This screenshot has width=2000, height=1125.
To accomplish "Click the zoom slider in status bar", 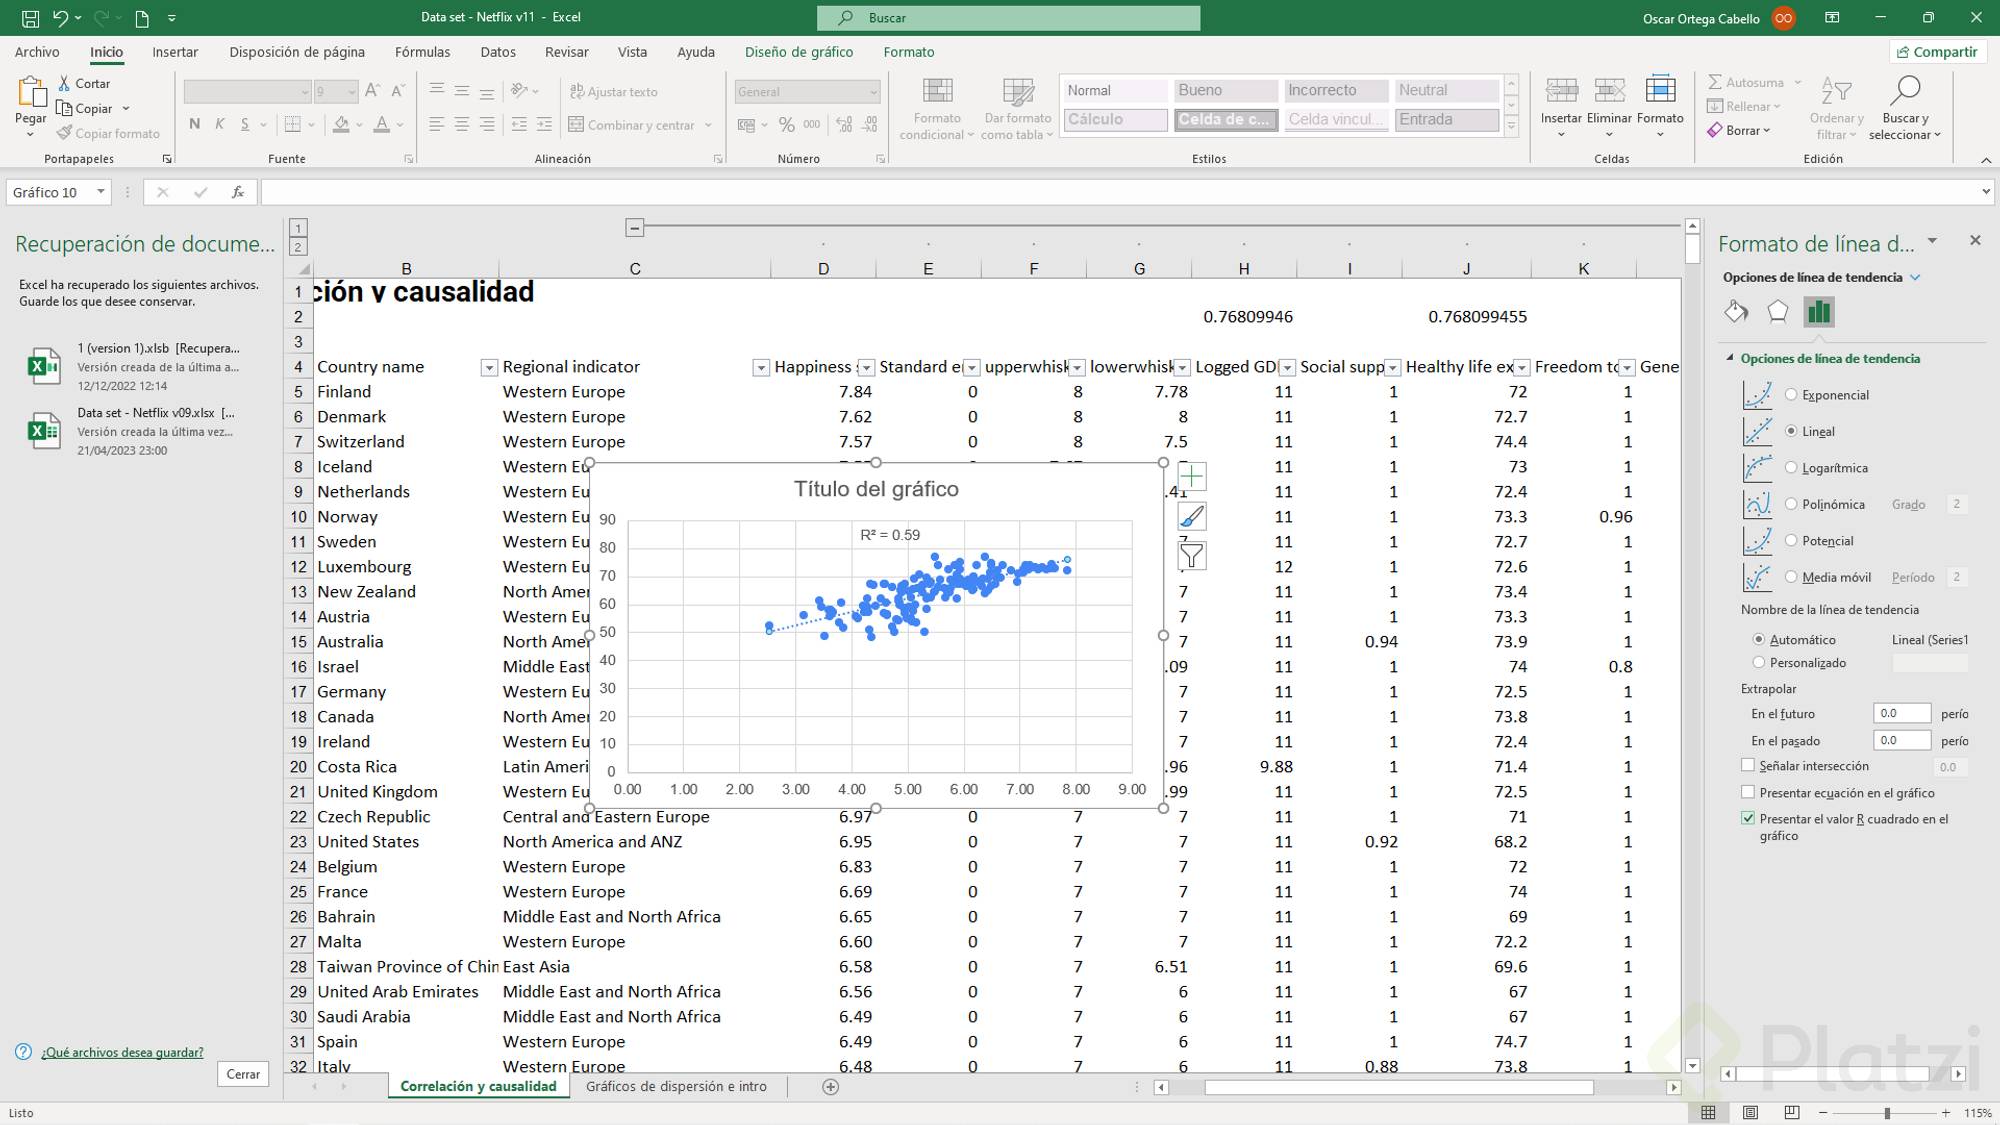I will (1886, 1113).
